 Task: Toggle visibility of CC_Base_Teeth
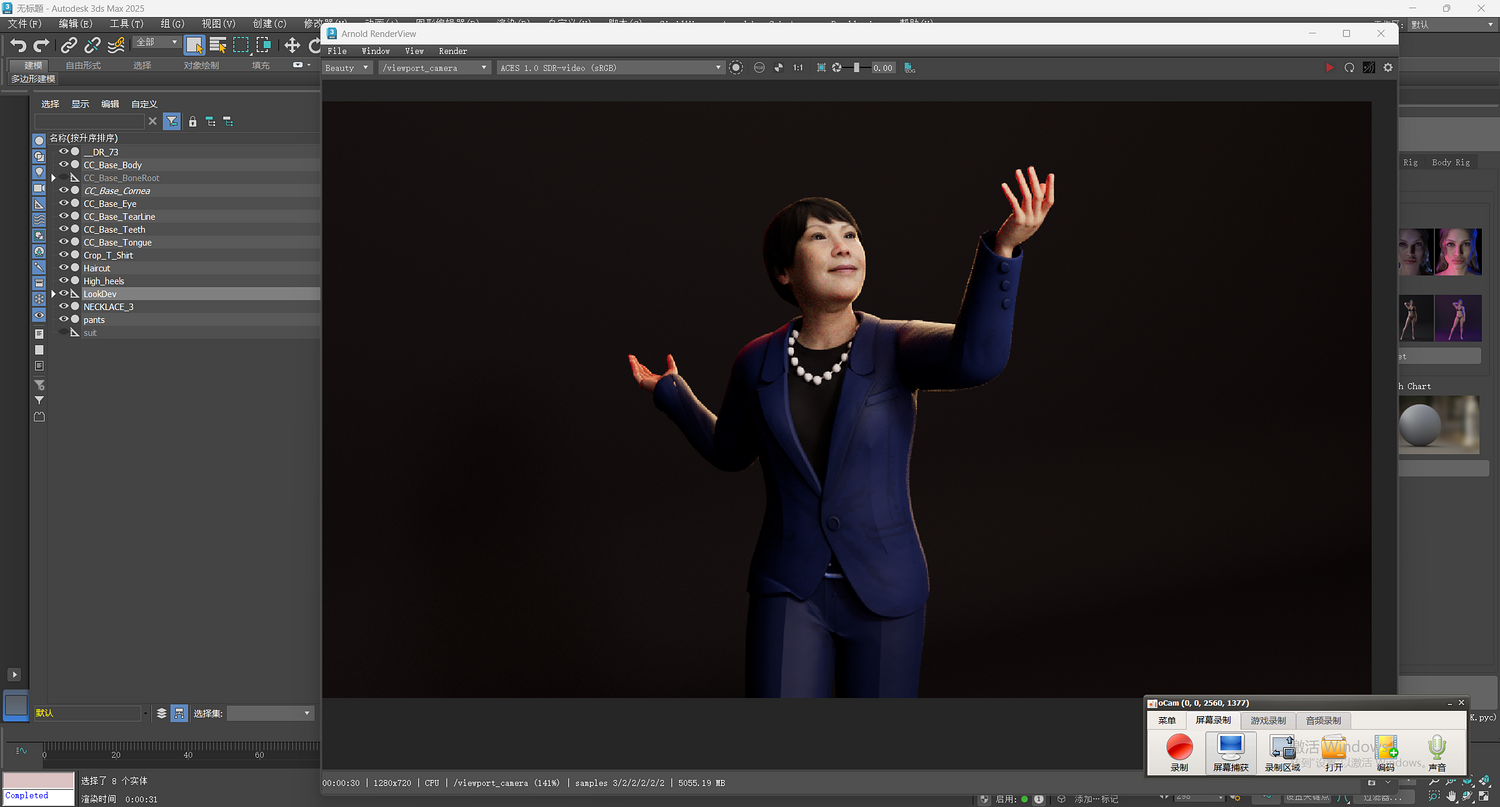(64, 230)
